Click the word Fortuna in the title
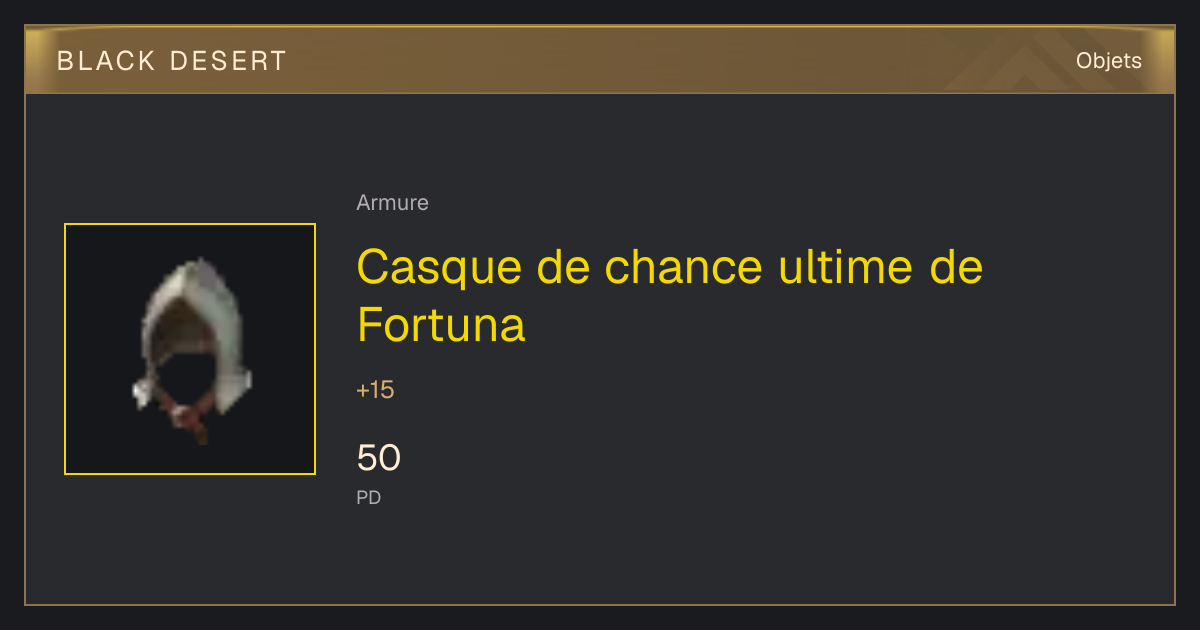The image size is (1200, 630). (441, 325)
